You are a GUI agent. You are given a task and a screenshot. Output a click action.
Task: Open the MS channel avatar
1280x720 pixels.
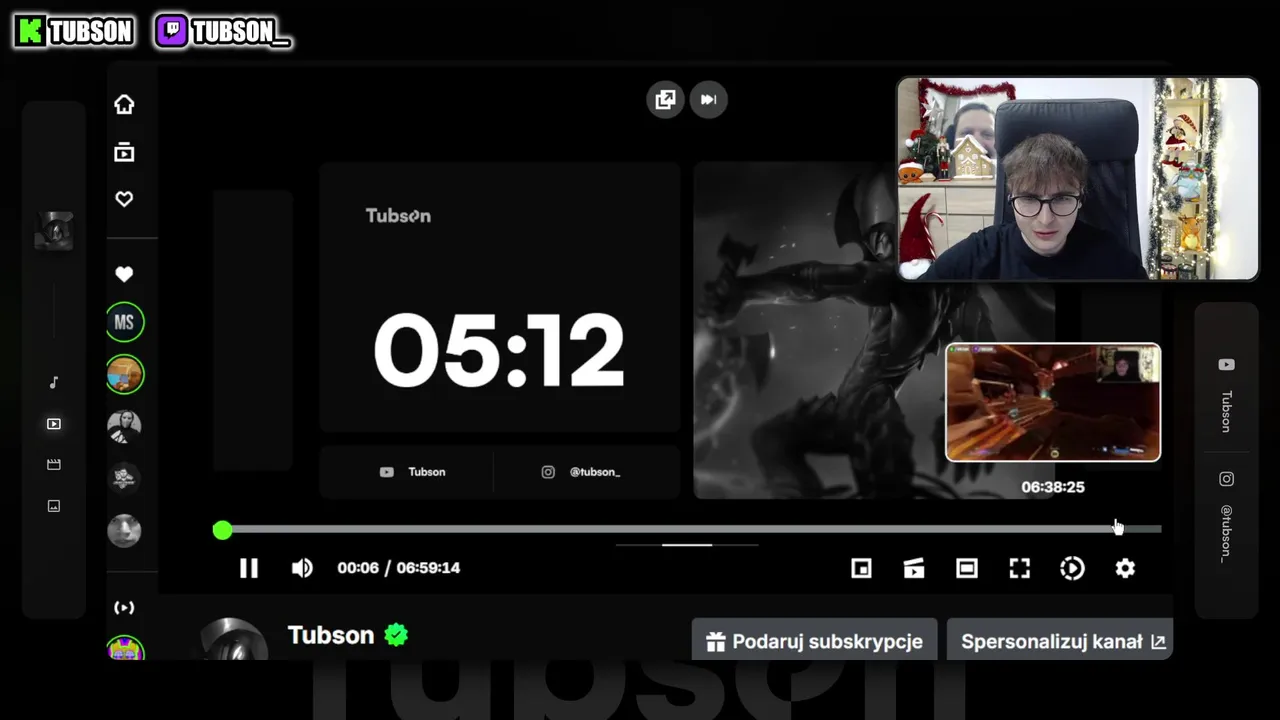(125, 322)
